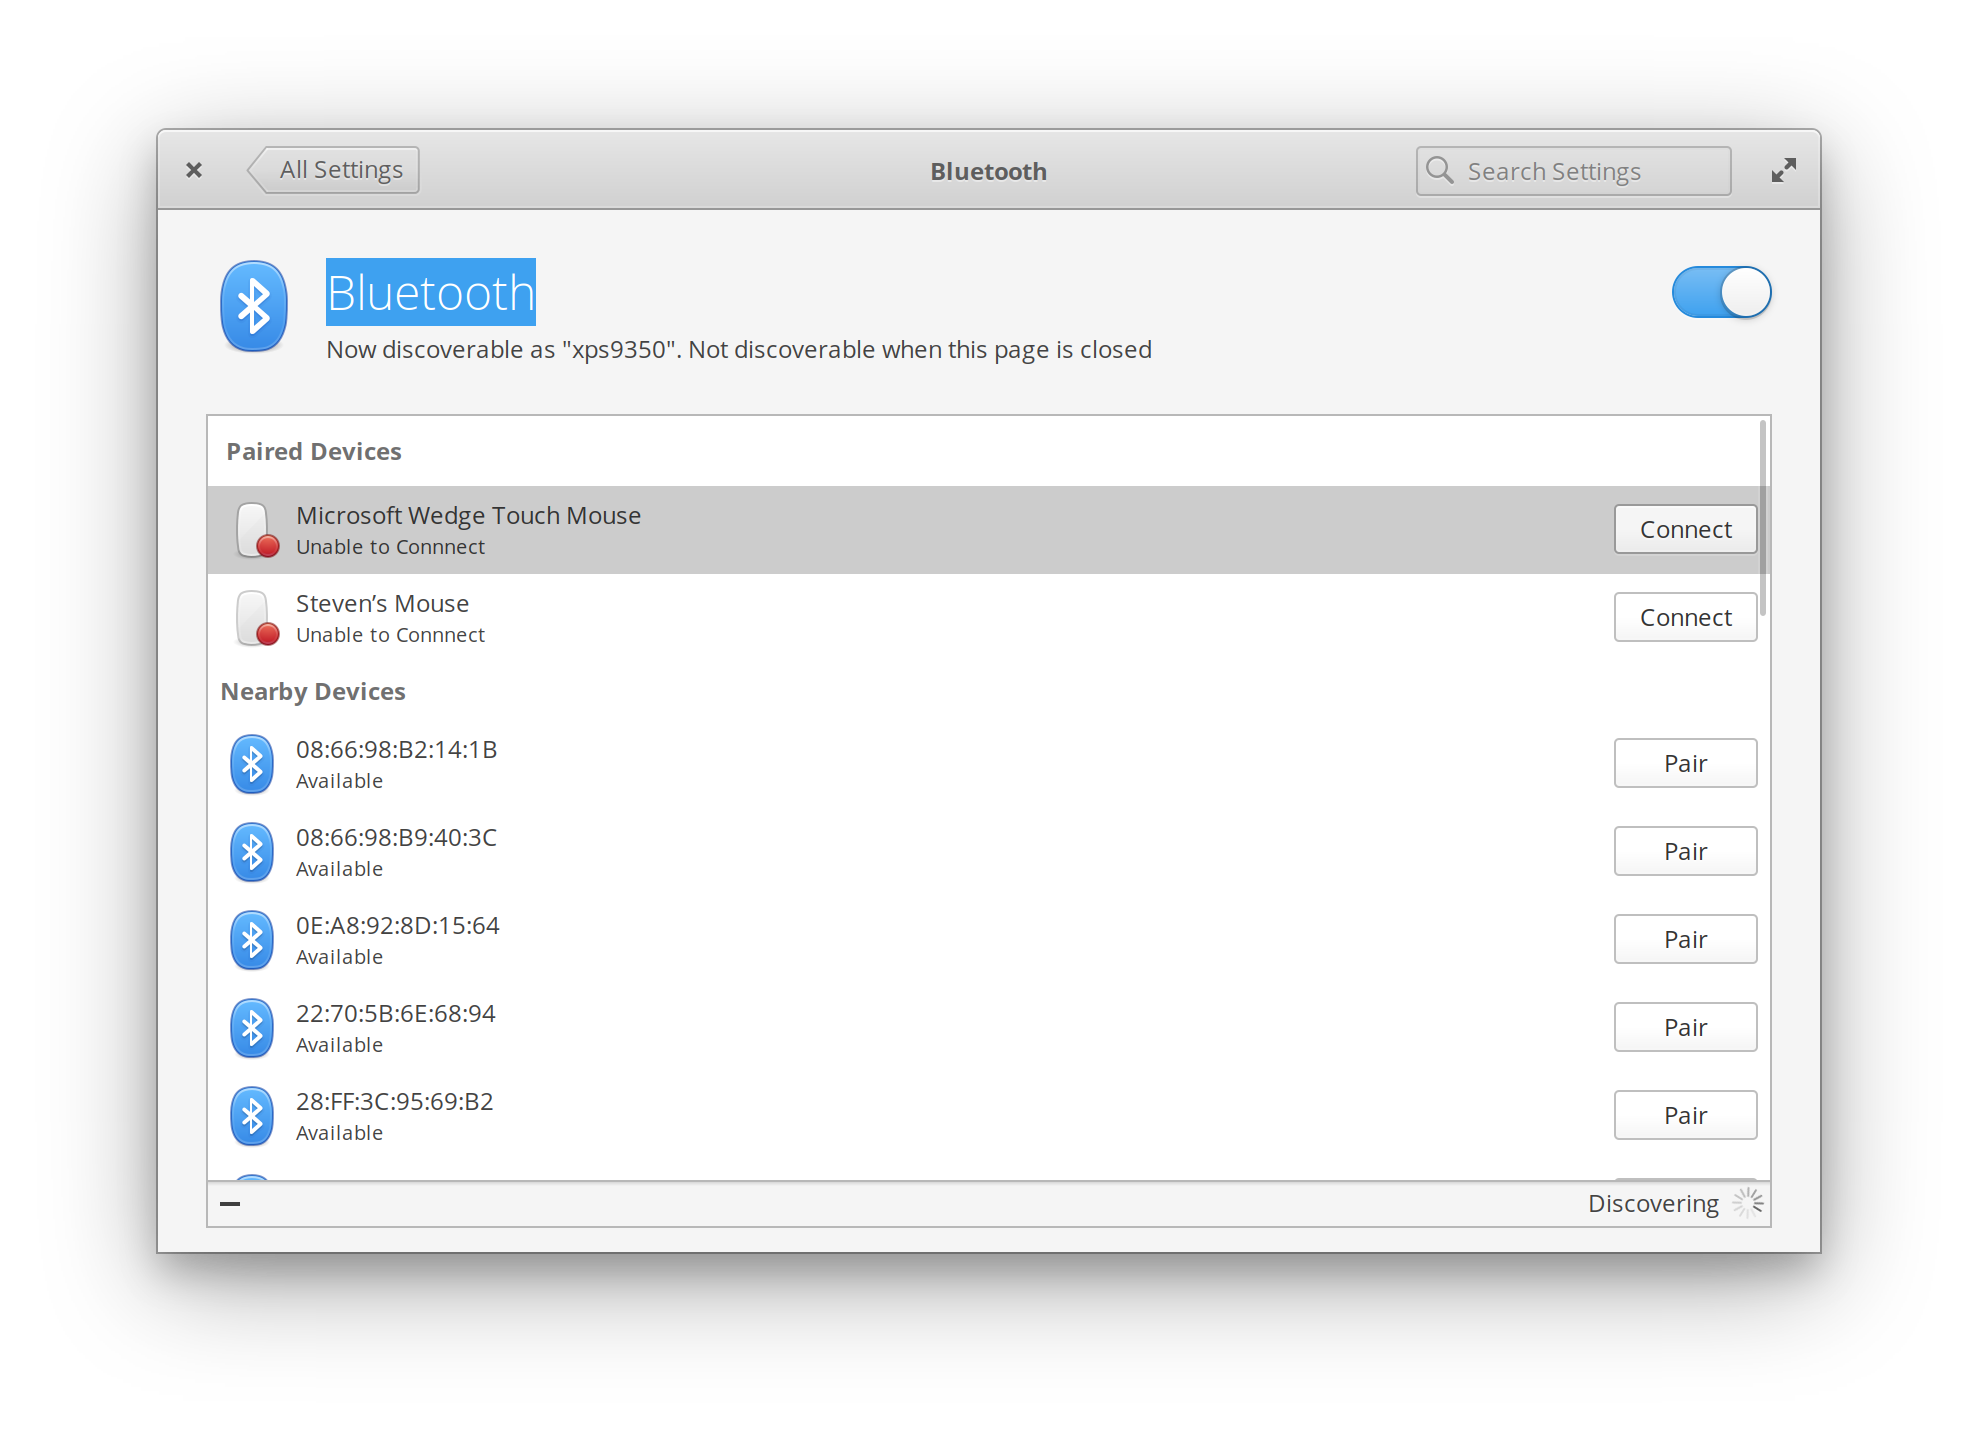The height and width of the screenshot is (1438, 1978).
Task: Click the fullscreen expand icon at top right
Action: pyautogui.click(x=1783, y=170)
